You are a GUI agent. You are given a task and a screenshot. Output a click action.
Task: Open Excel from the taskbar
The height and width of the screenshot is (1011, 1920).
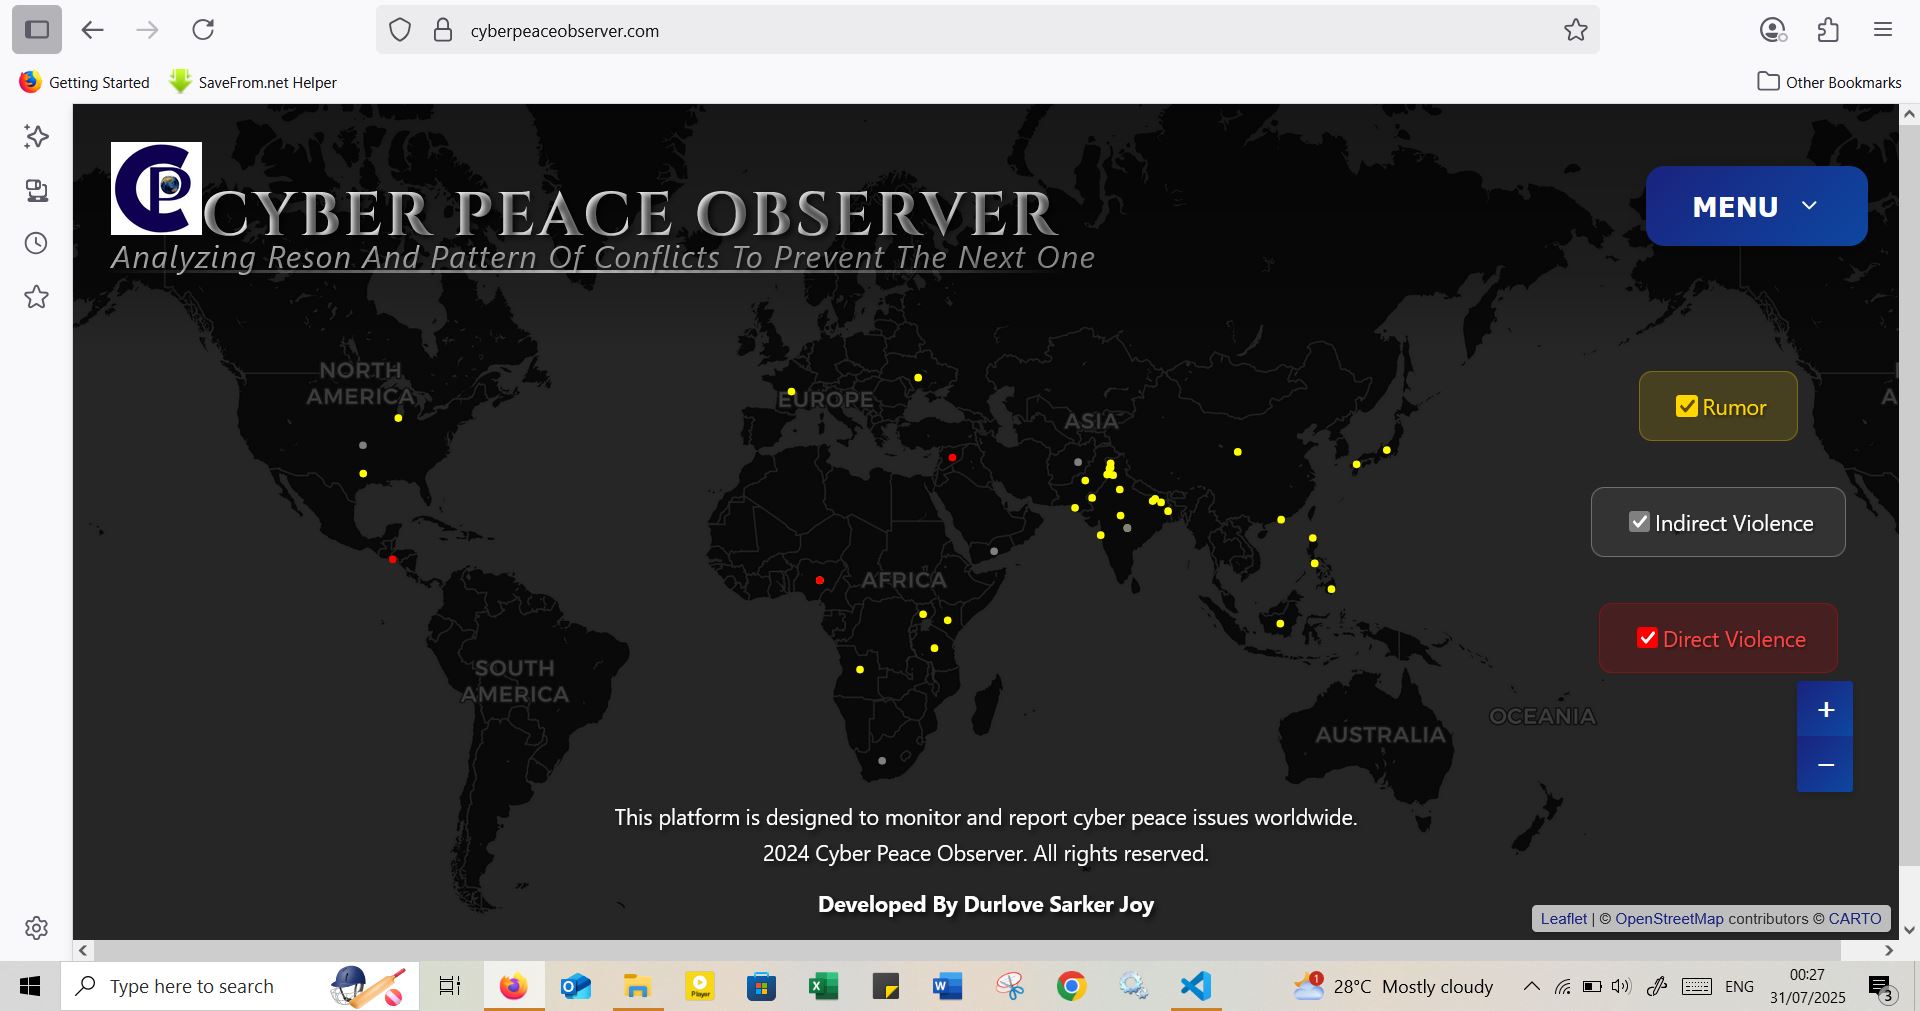coord(824,986)
